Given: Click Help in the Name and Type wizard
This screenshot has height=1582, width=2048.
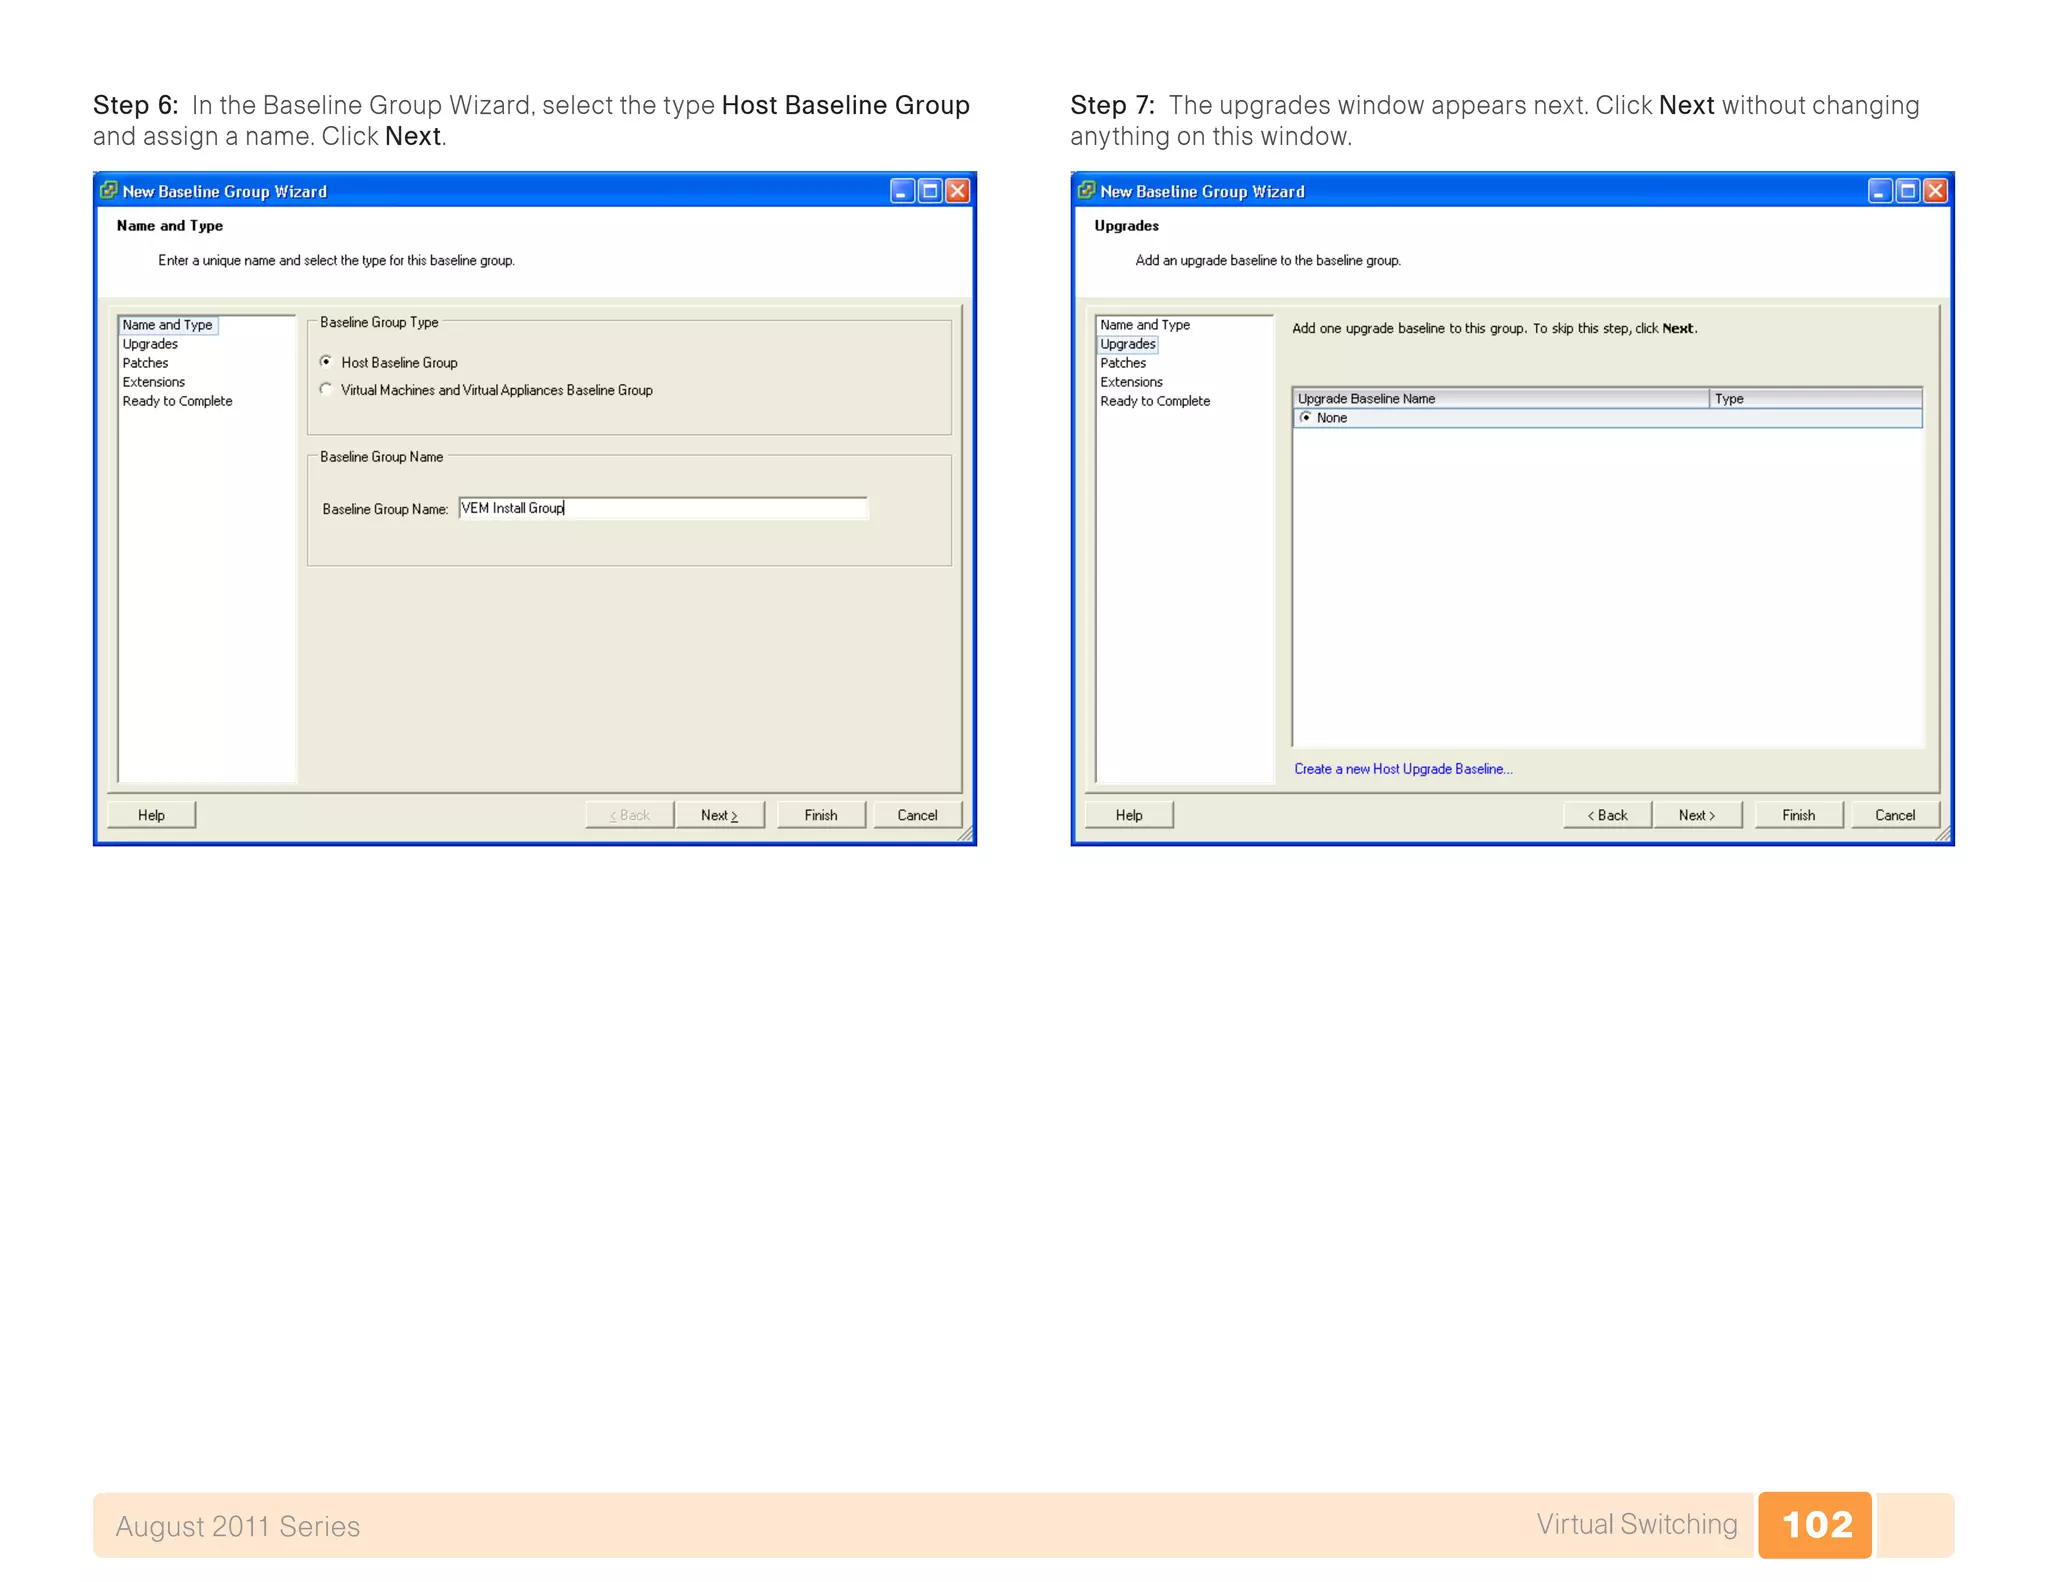Looking at the screenshot, I should click(151, 815).
